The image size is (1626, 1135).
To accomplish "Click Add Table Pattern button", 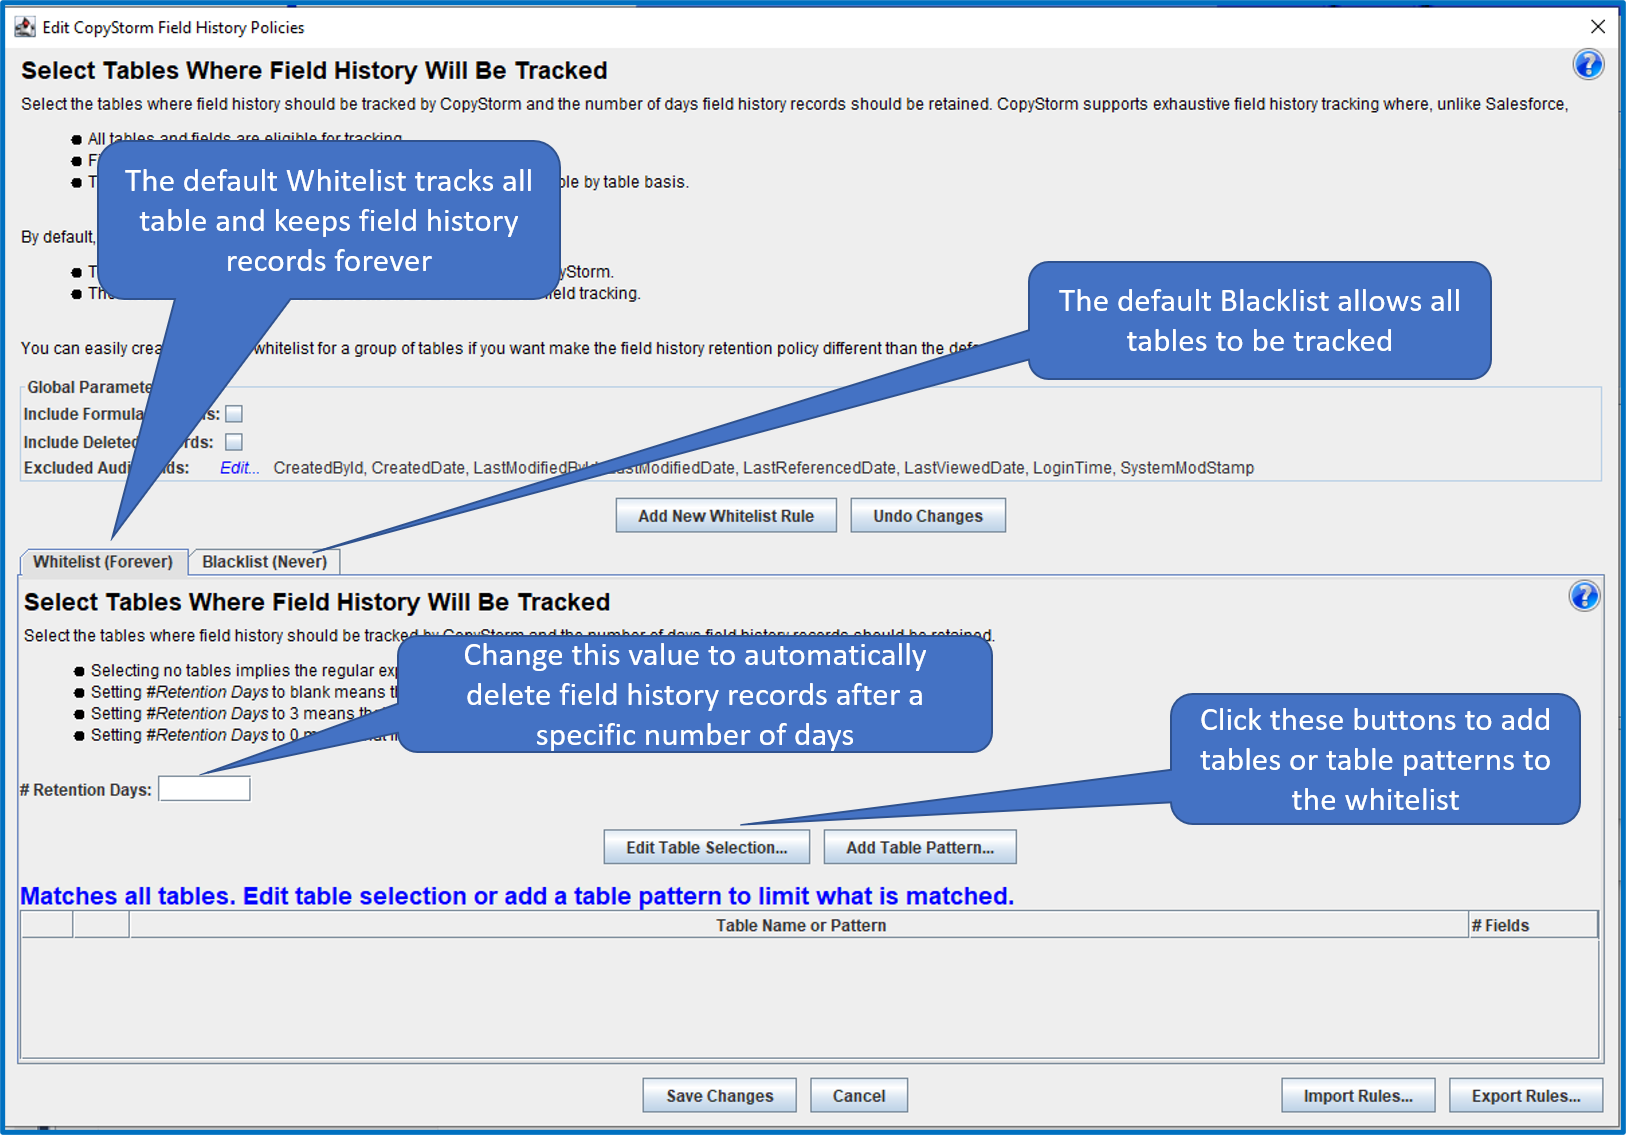I will pyautogui.click(x=920, y=847).
